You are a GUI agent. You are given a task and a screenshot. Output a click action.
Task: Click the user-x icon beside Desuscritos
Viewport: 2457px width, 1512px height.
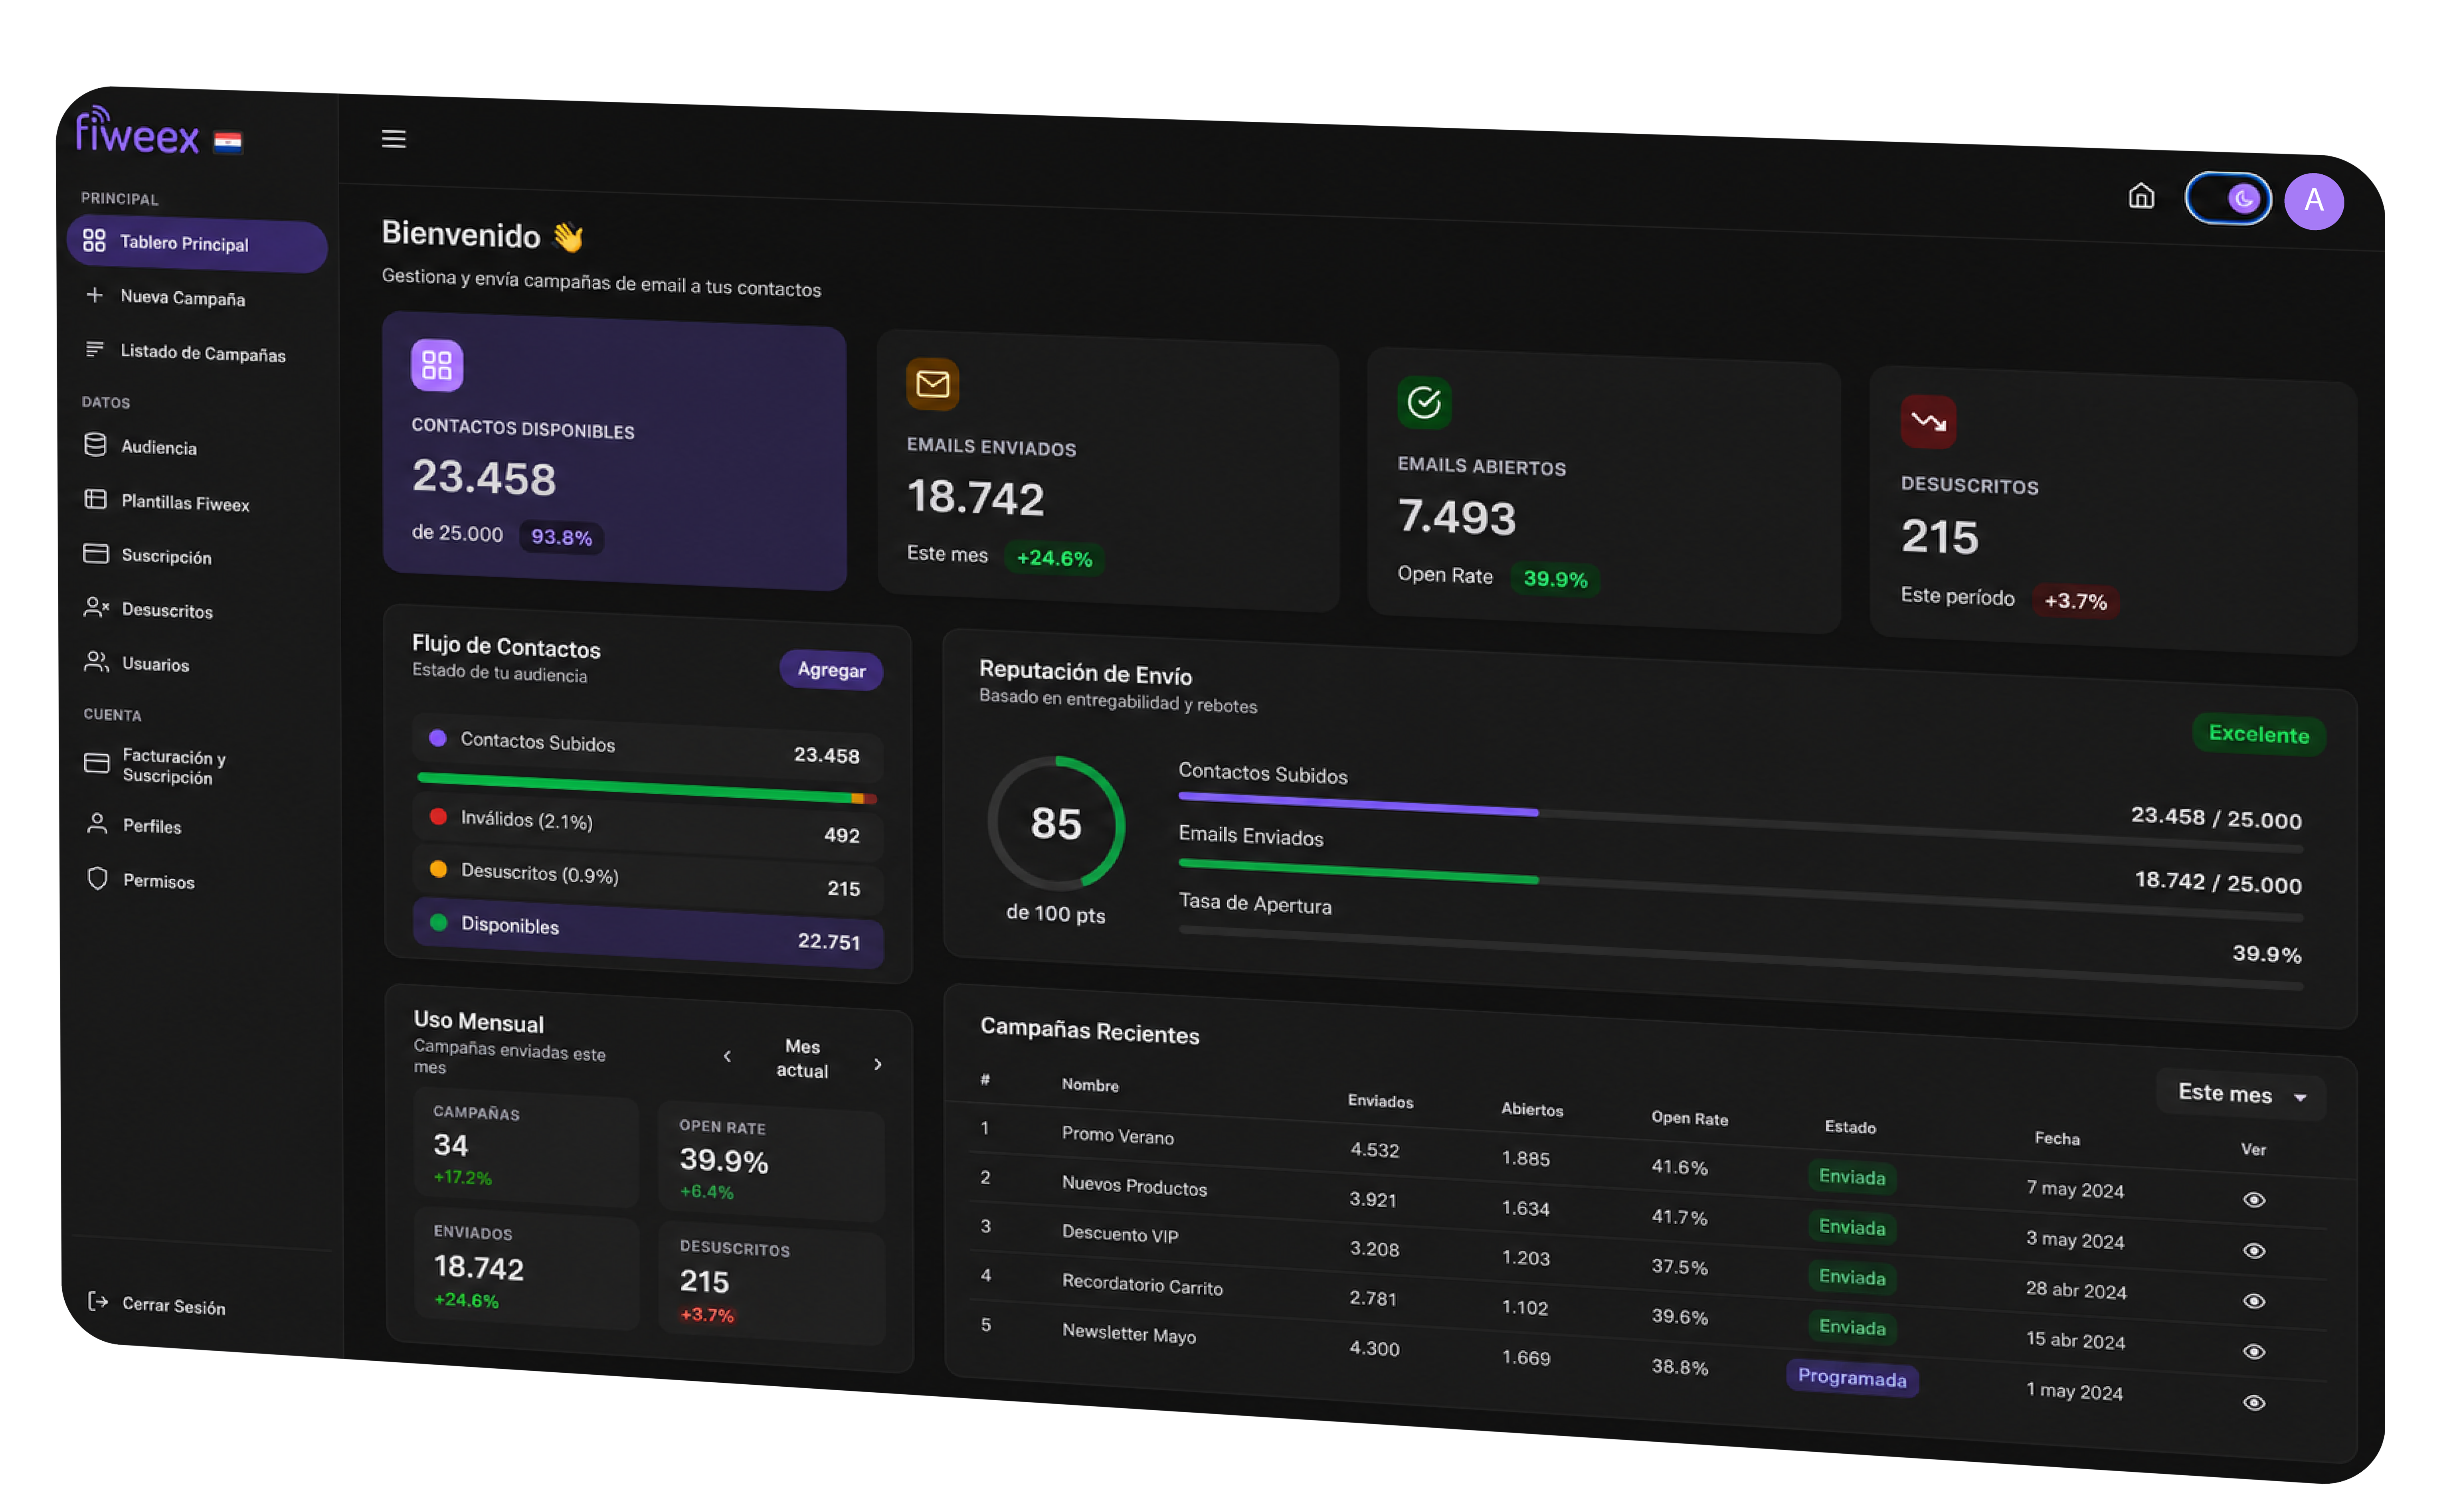[96, 607]
